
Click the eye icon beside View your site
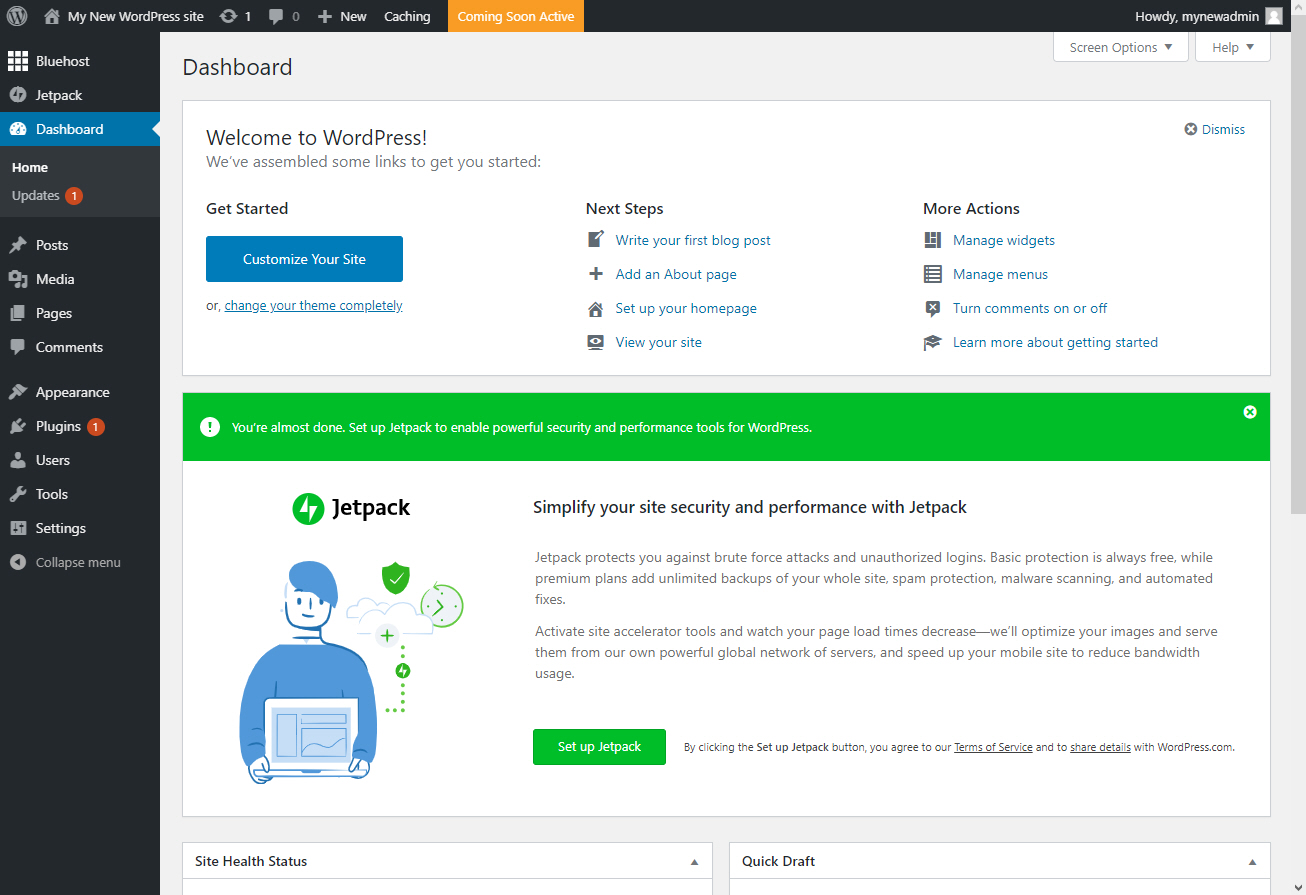point(596,342)
